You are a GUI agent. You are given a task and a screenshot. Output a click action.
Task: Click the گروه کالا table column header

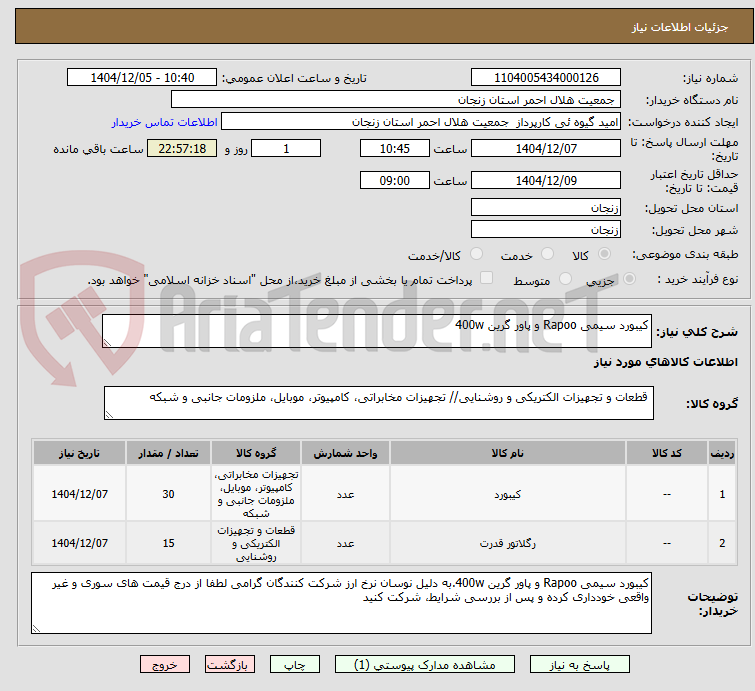click(256, 453)
